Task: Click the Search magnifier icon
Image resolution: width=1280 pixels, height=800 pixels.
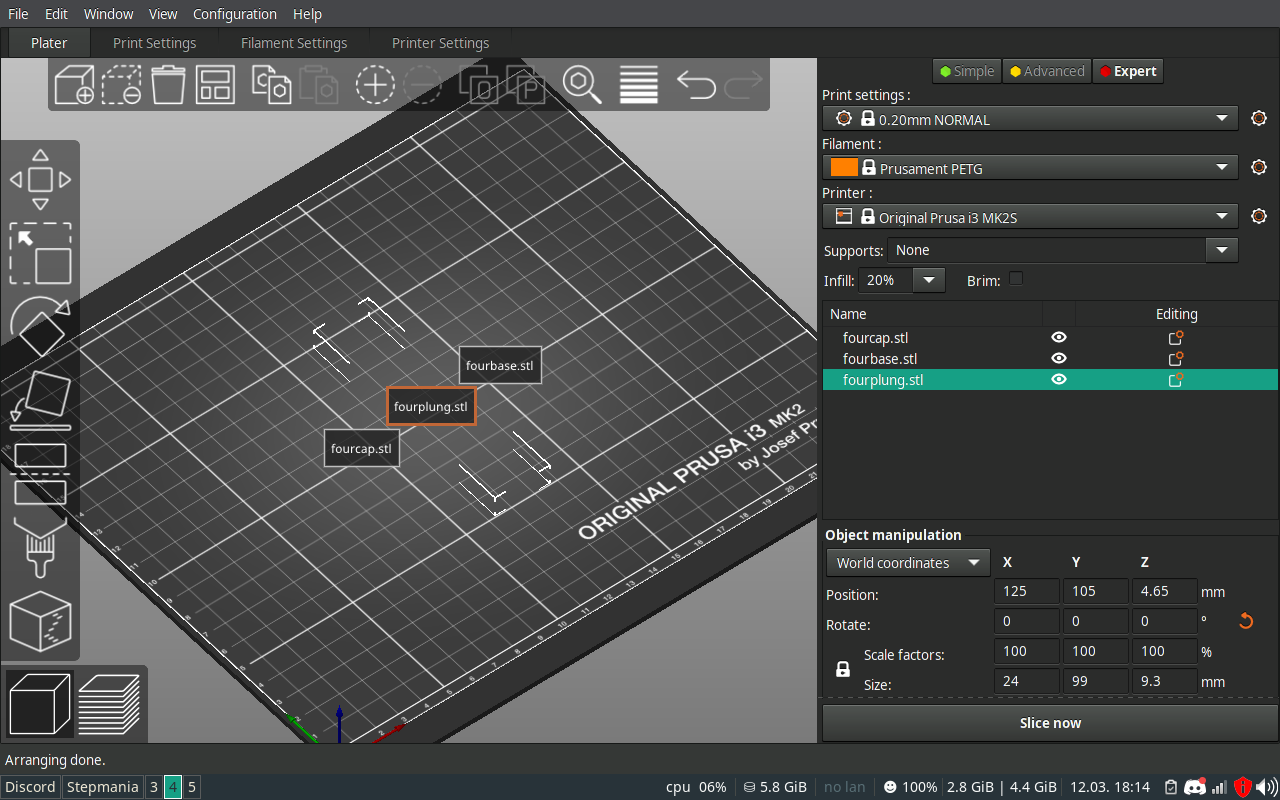Action: pos(582,84)
